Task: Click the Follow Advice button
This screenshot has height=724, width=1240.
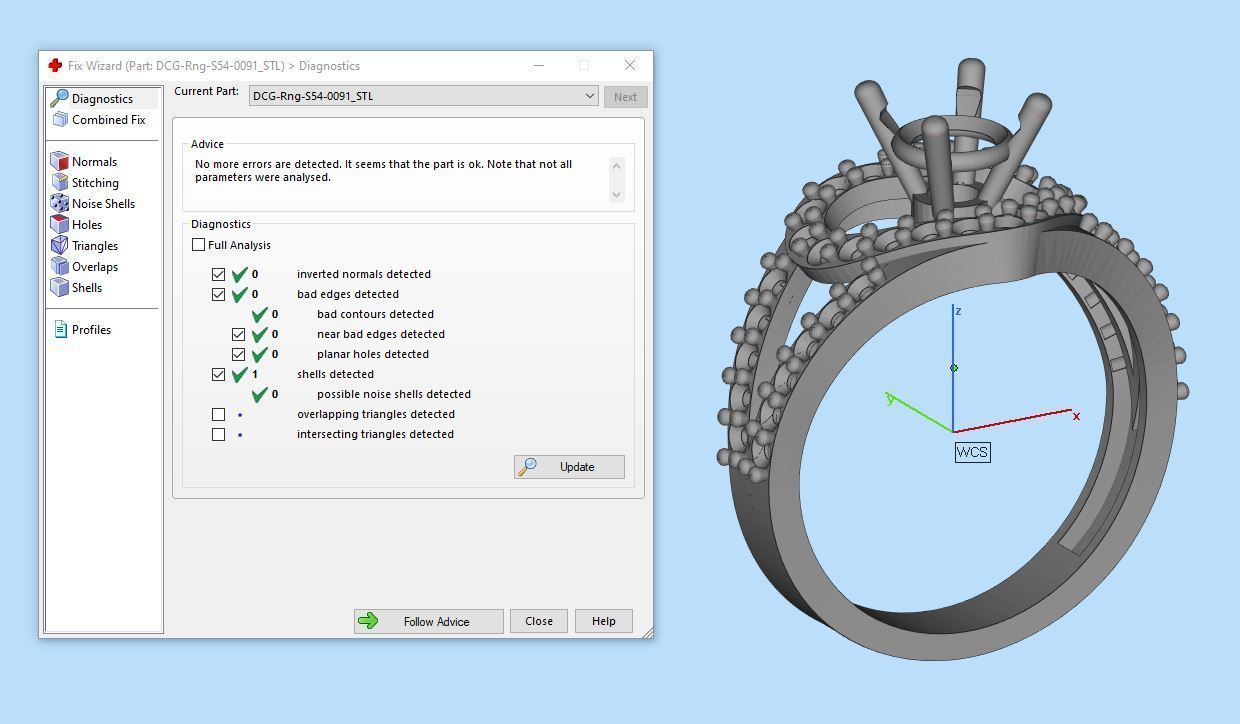Action: click(x=428, y=621)
